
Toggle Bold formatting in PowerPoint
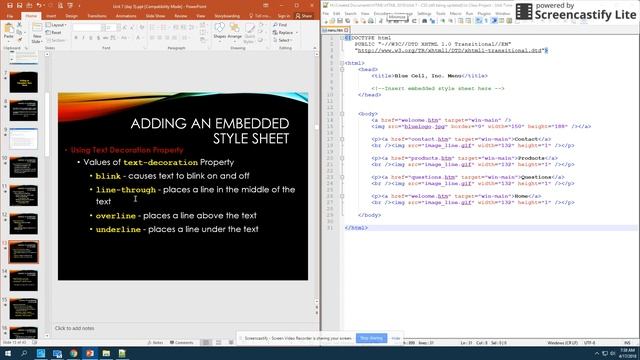coord(76,38)
